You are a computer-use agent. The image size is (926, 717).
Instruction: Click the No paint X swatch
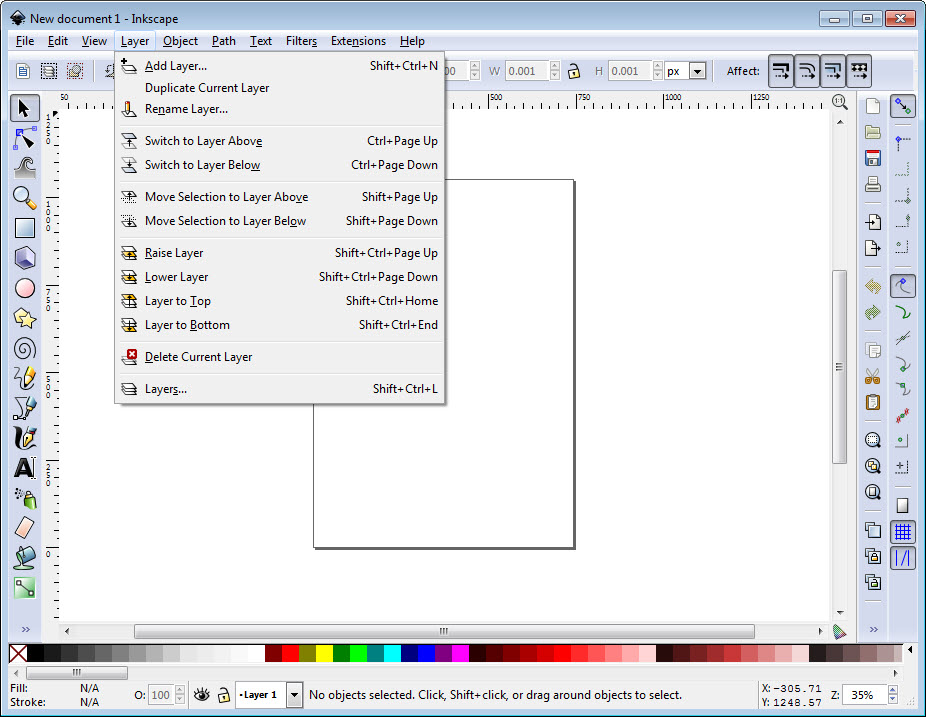point(18,653)
